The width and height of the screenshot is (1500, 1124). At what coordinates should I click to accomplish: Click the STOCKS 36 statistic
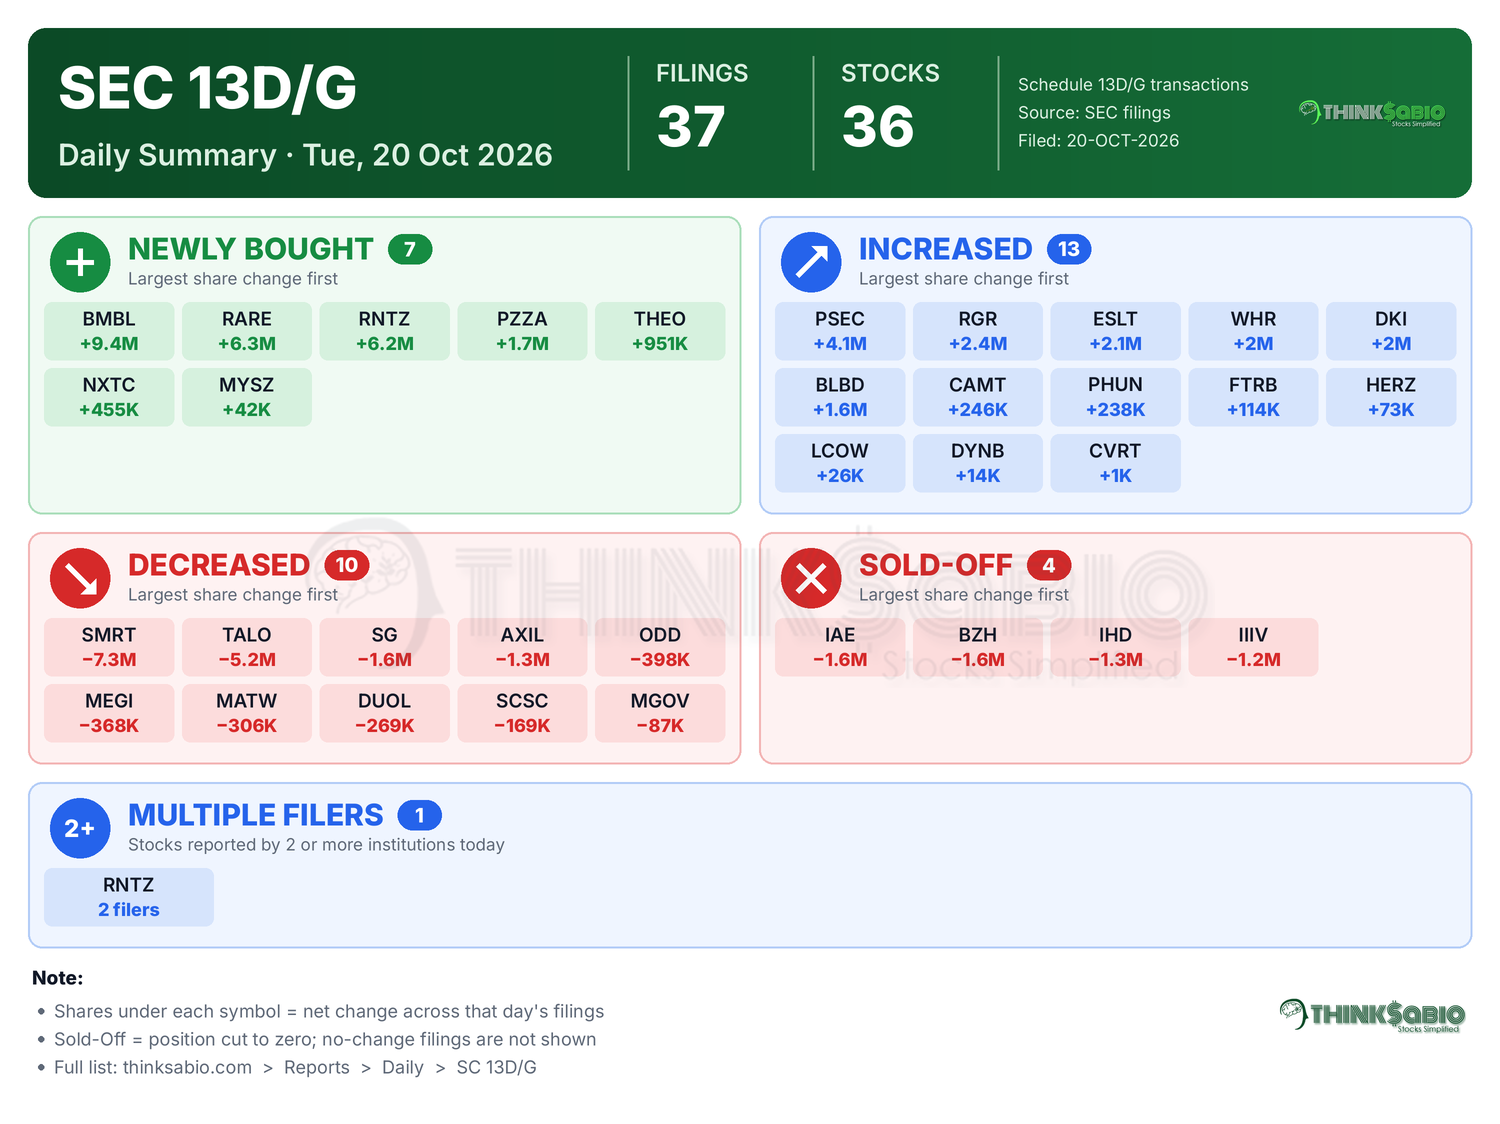coord(890,107)
